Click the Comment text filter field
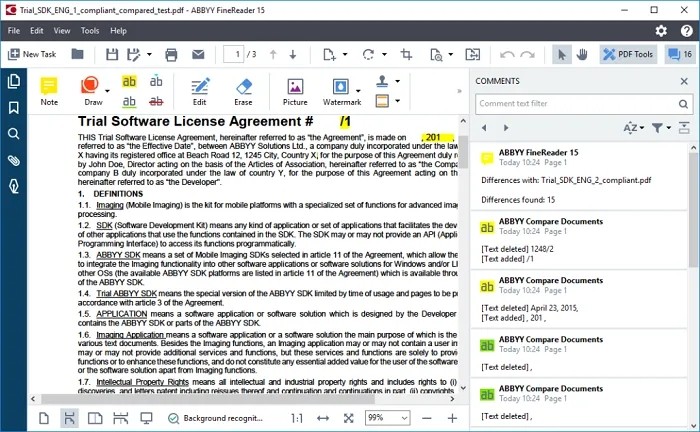Viewport: 700px width, 432px height. coord(584,104)
